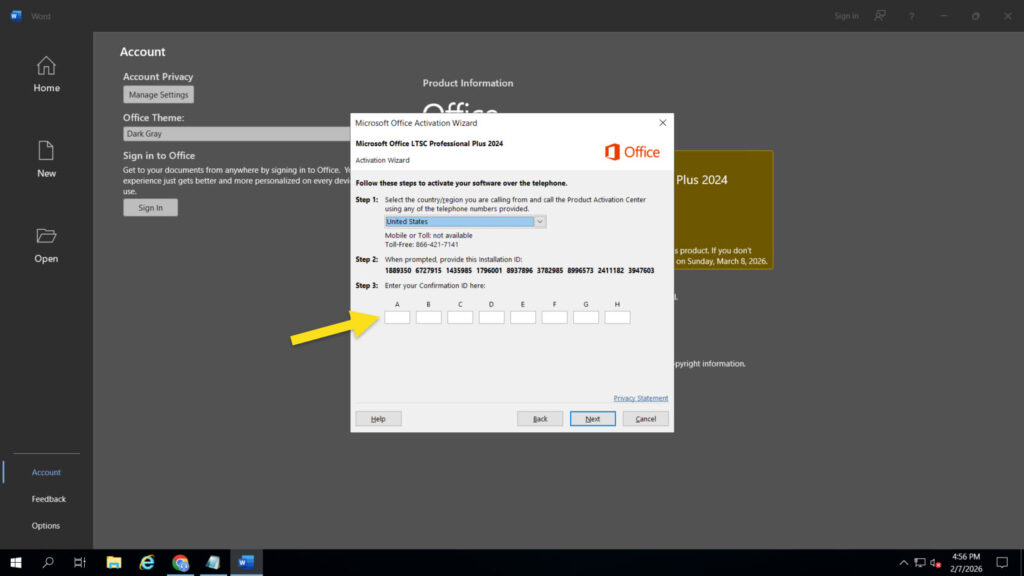Click Confirmation ID field H
The width and height of the screenshot is (1024, 576).
pyautogui.click(x=617, y=317)
